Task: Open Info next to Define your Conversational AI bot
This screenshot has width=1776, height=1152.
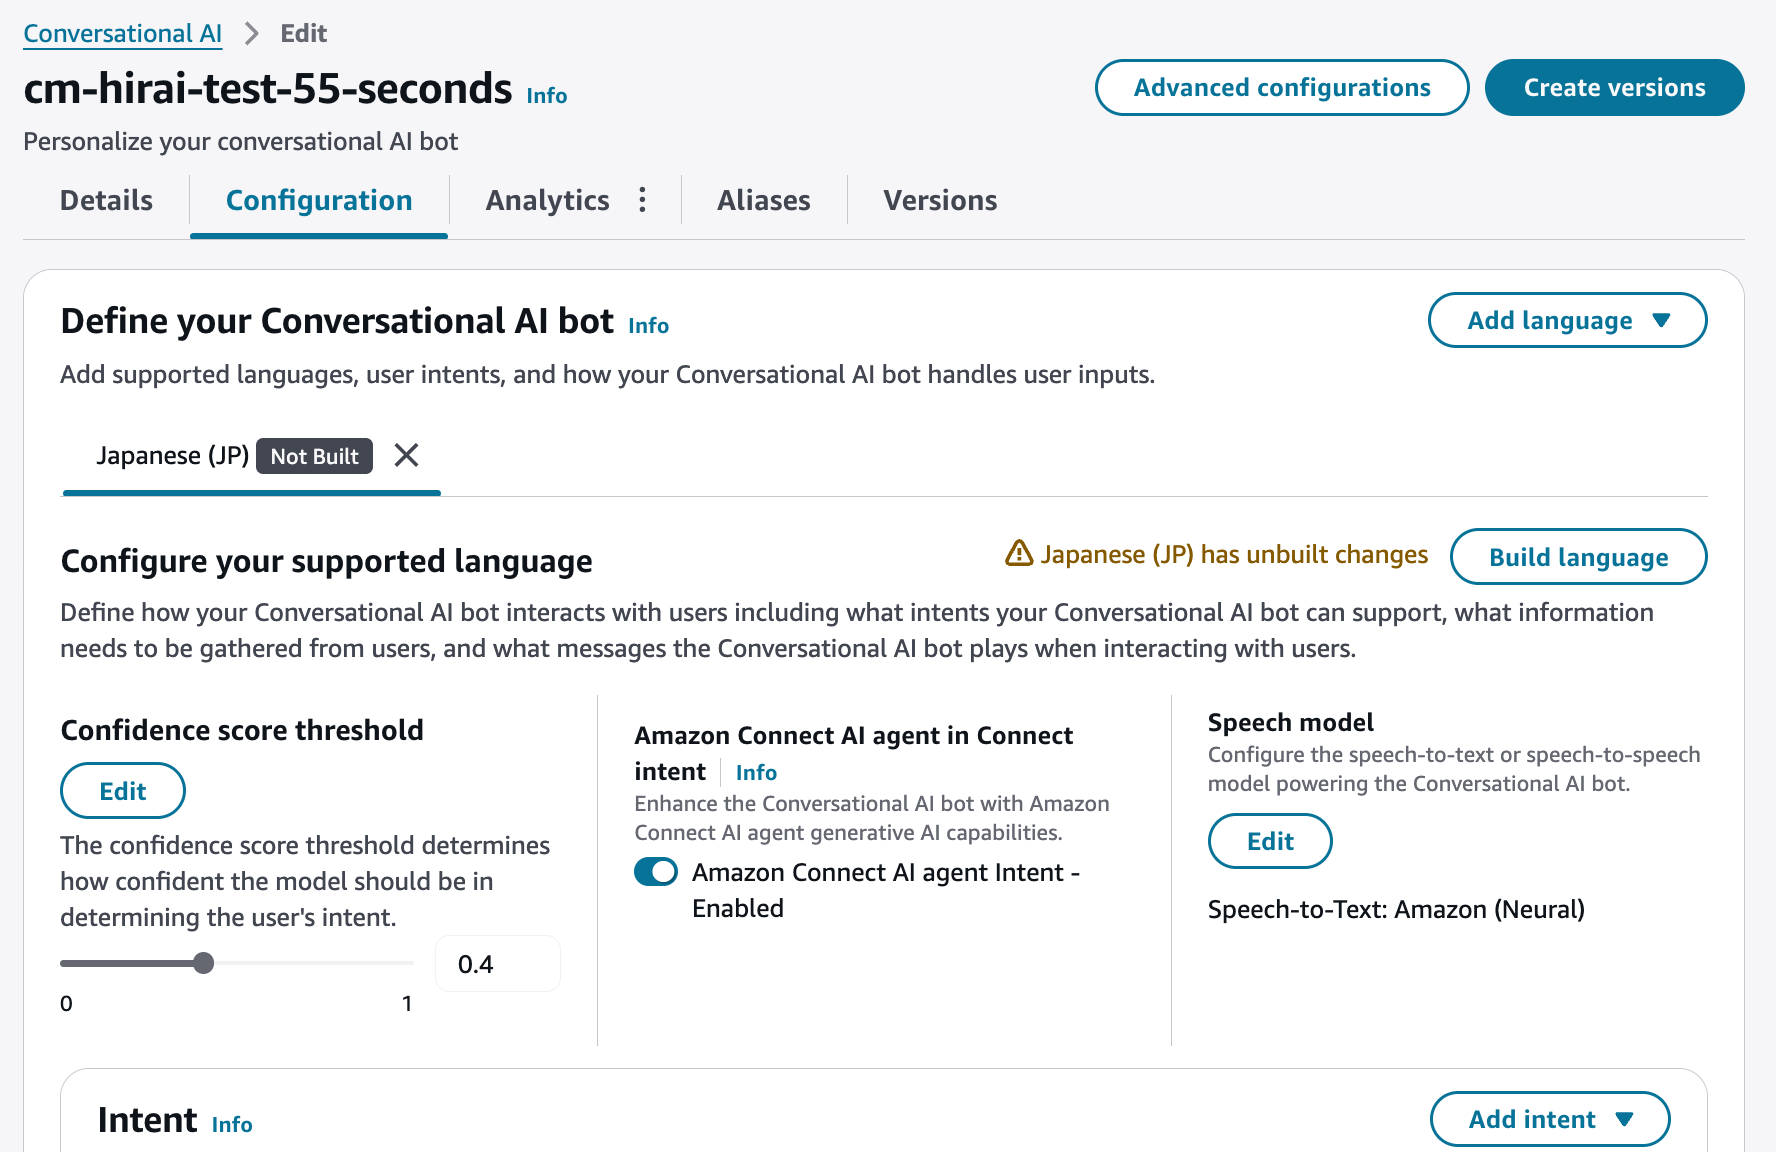Action: (648, 326)
